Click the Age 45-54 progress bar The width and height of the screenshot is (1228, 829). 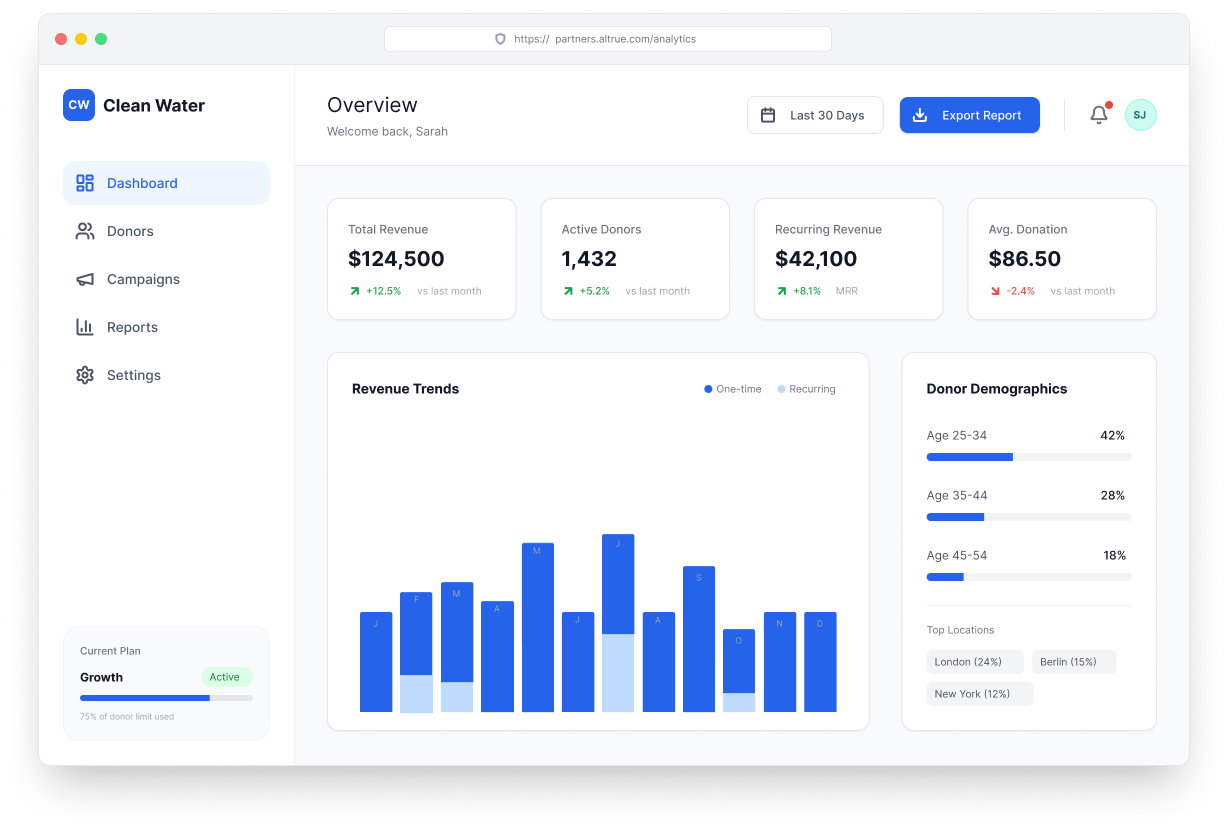click(1029, 577)
